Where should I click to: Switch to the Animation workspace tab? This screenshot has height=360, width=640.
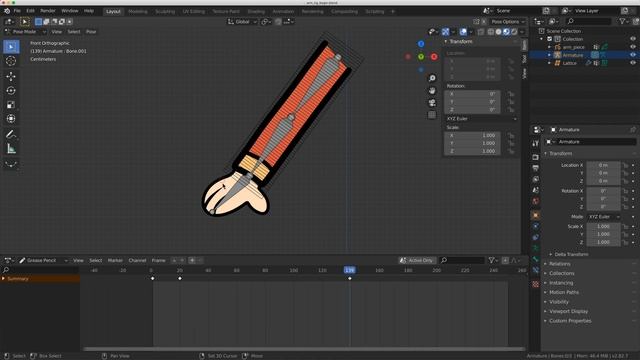coord(283,11)
